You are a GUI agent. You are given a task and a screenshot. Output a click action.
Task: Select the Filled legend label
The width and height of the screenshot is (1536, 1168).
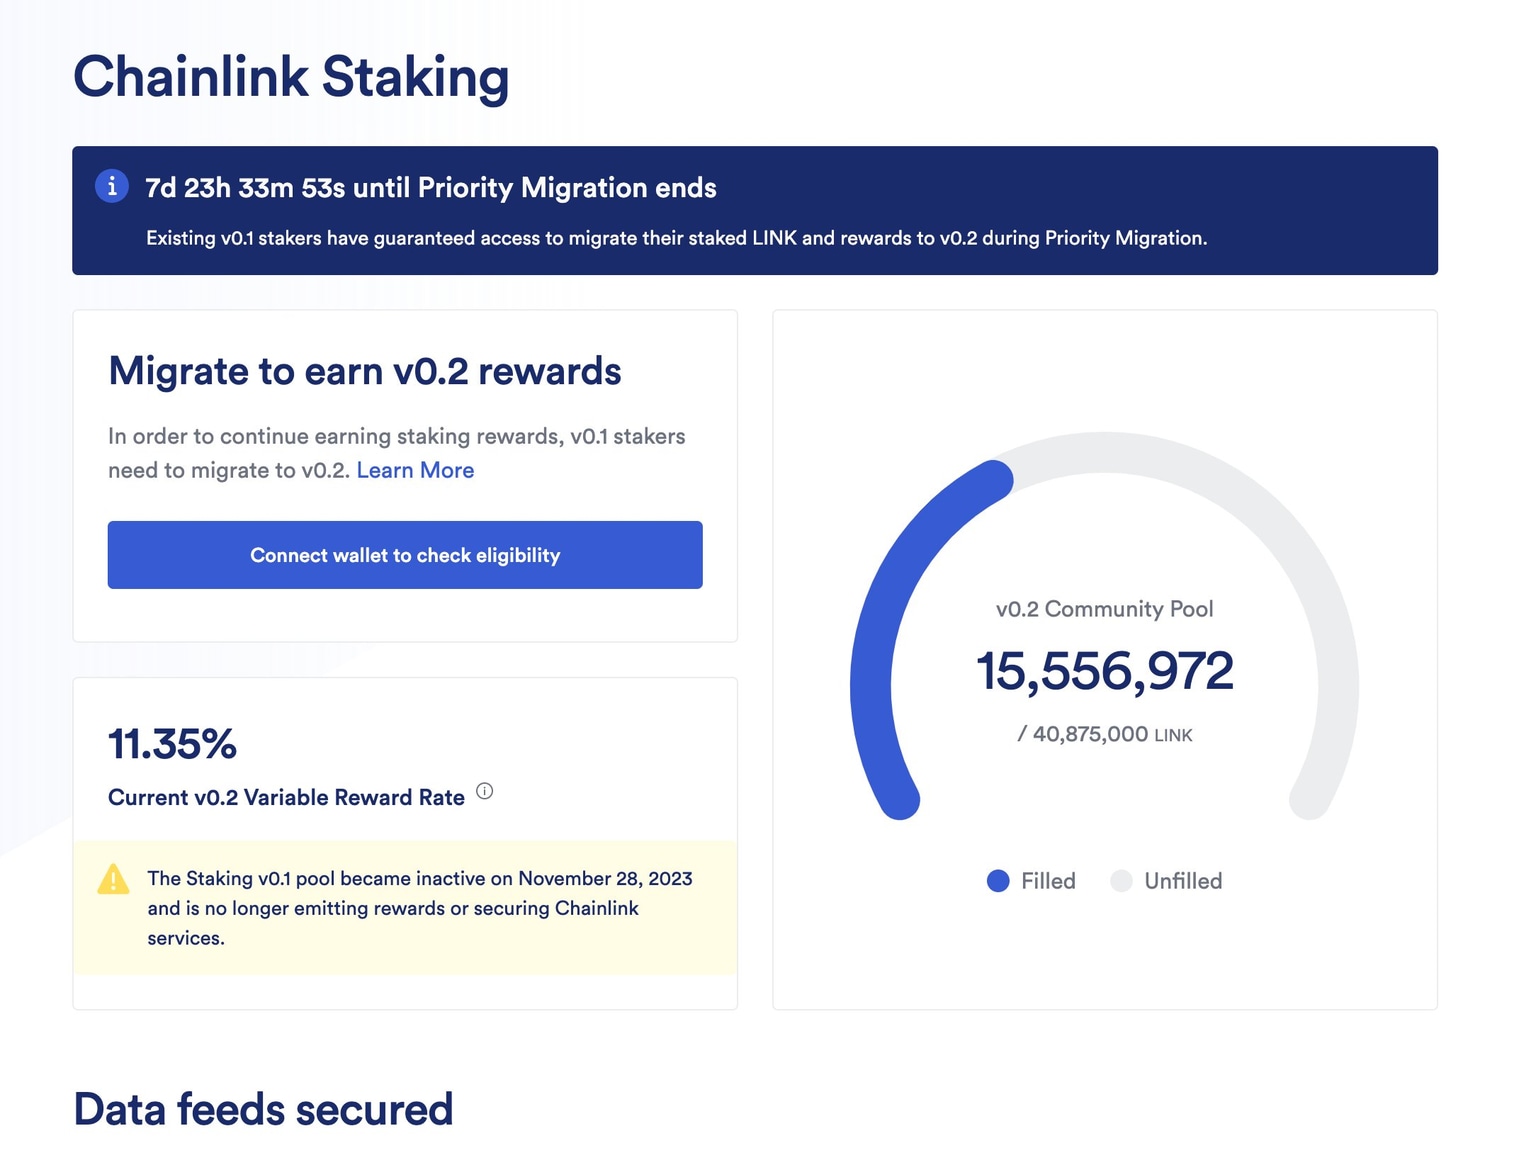click(1048, 881)
